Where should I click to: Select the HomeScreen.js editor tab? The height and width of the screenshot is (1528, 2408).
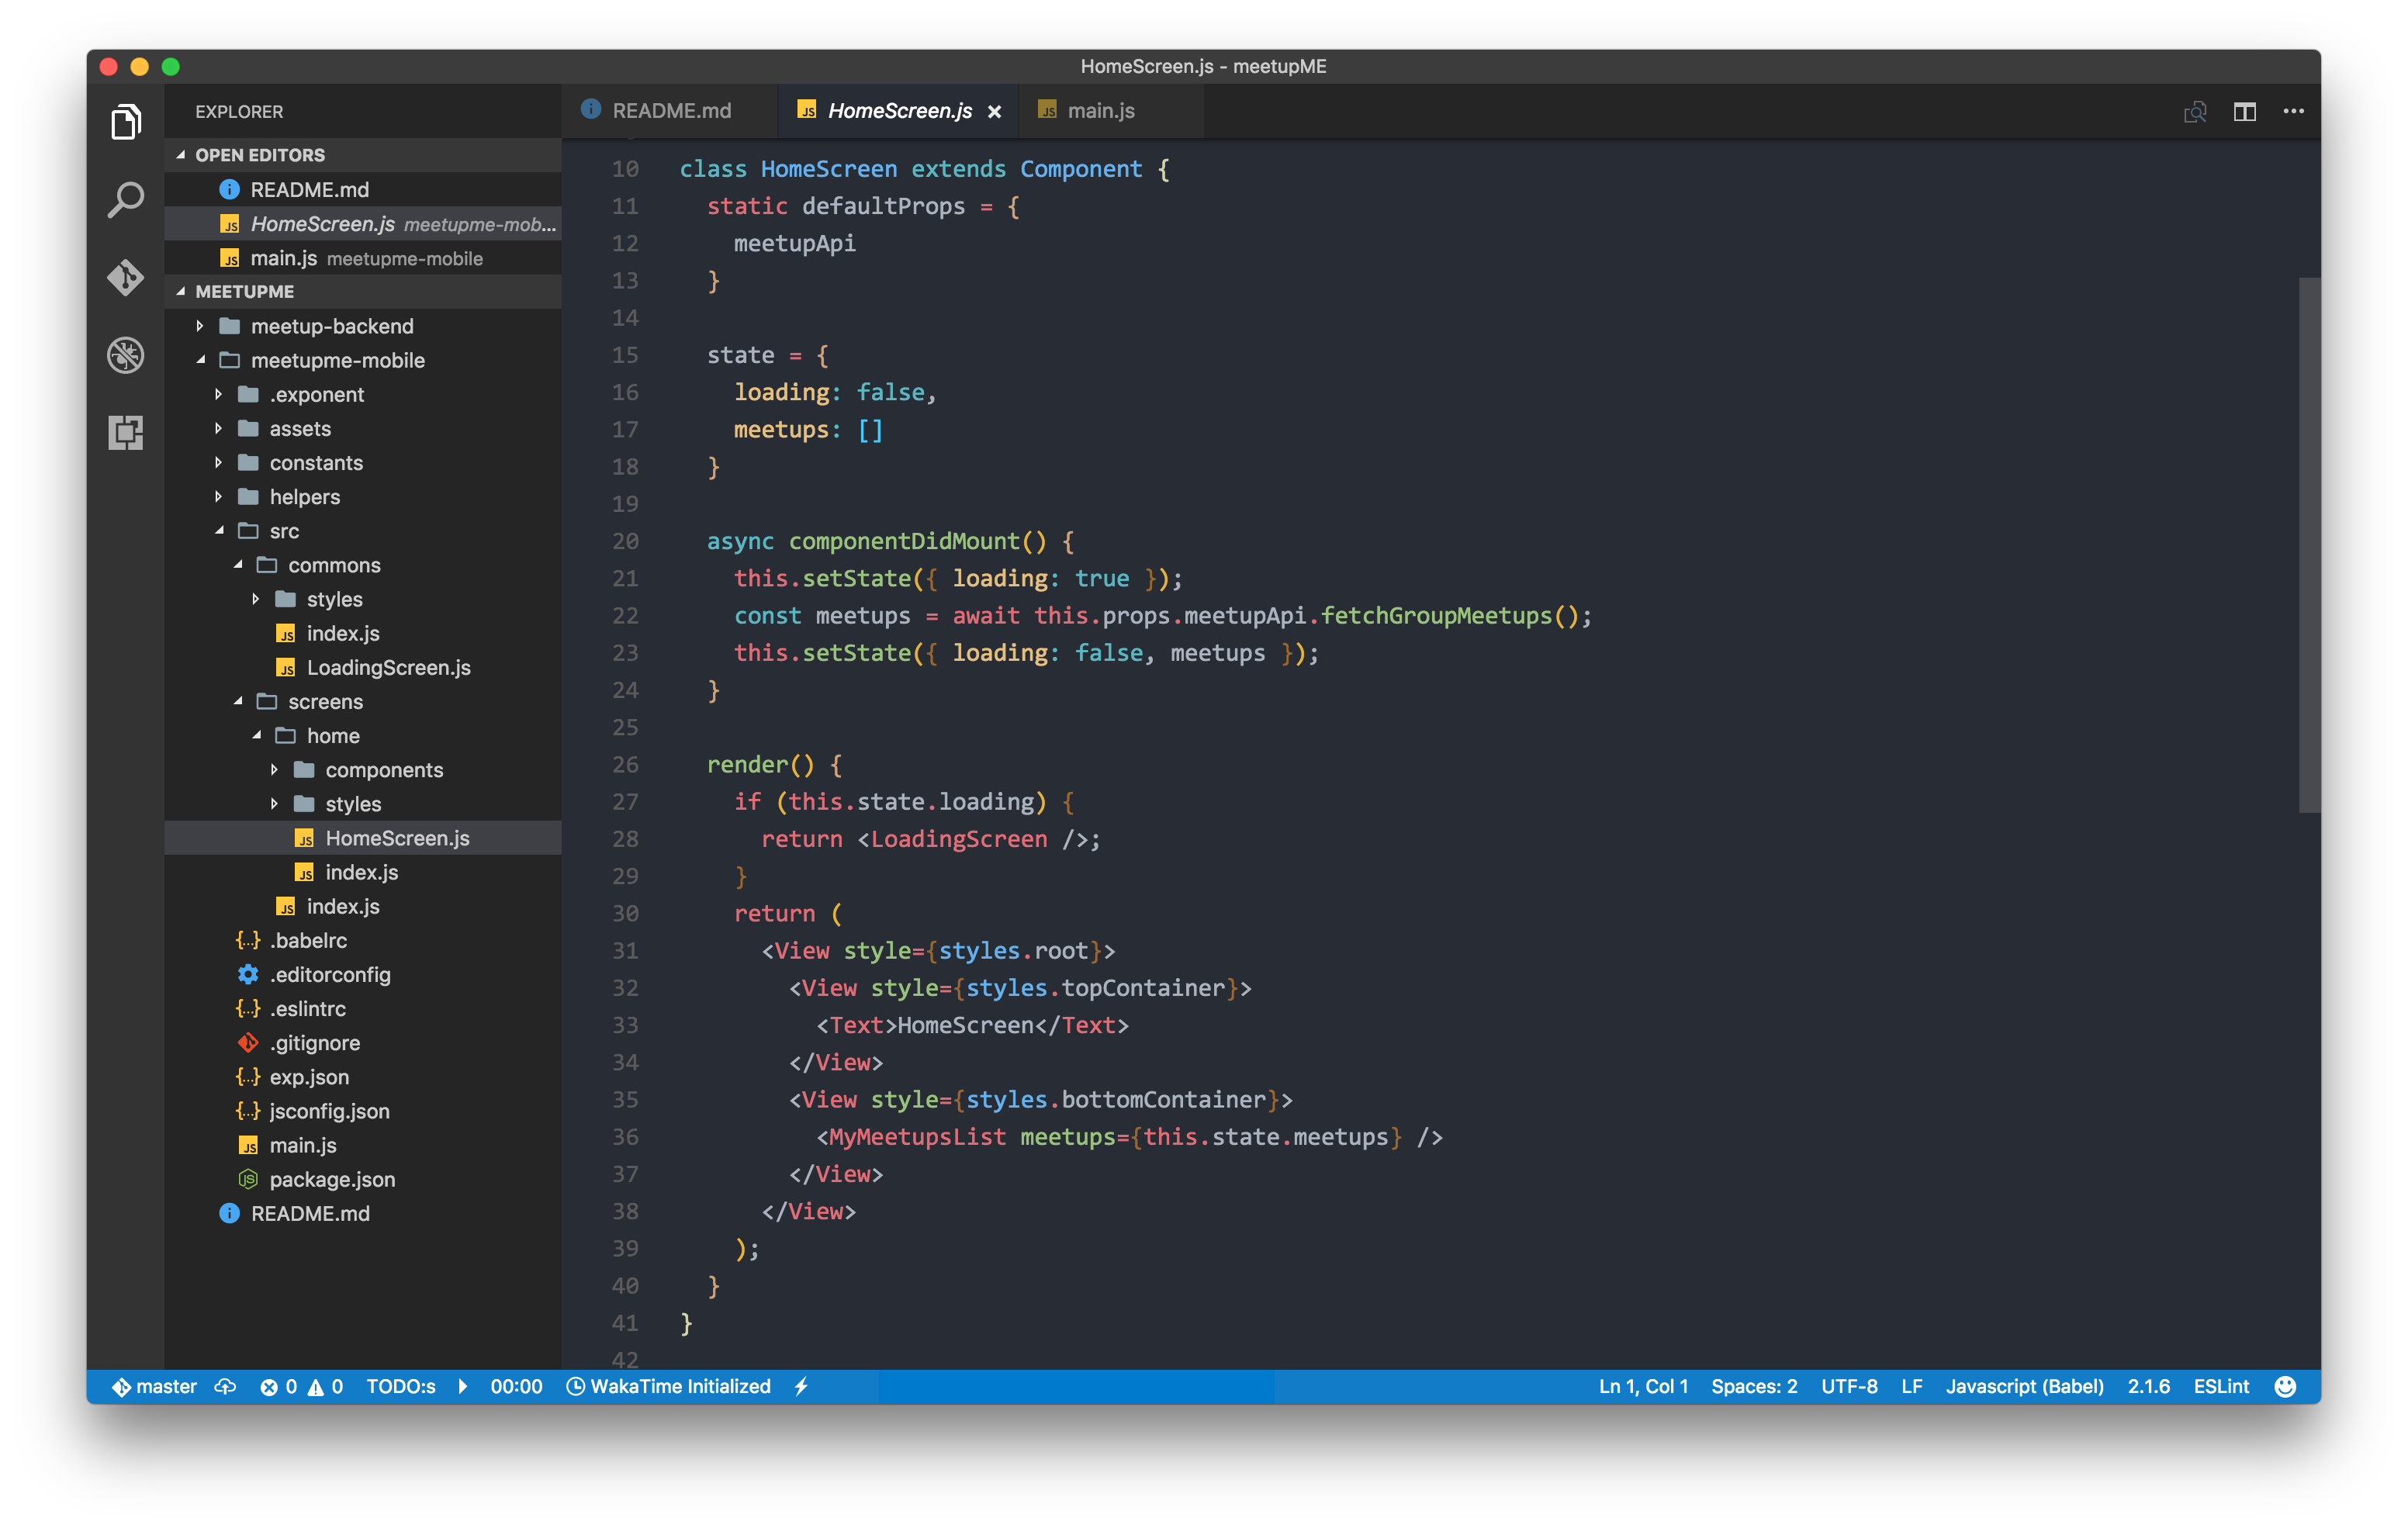[x=898, y=111]
